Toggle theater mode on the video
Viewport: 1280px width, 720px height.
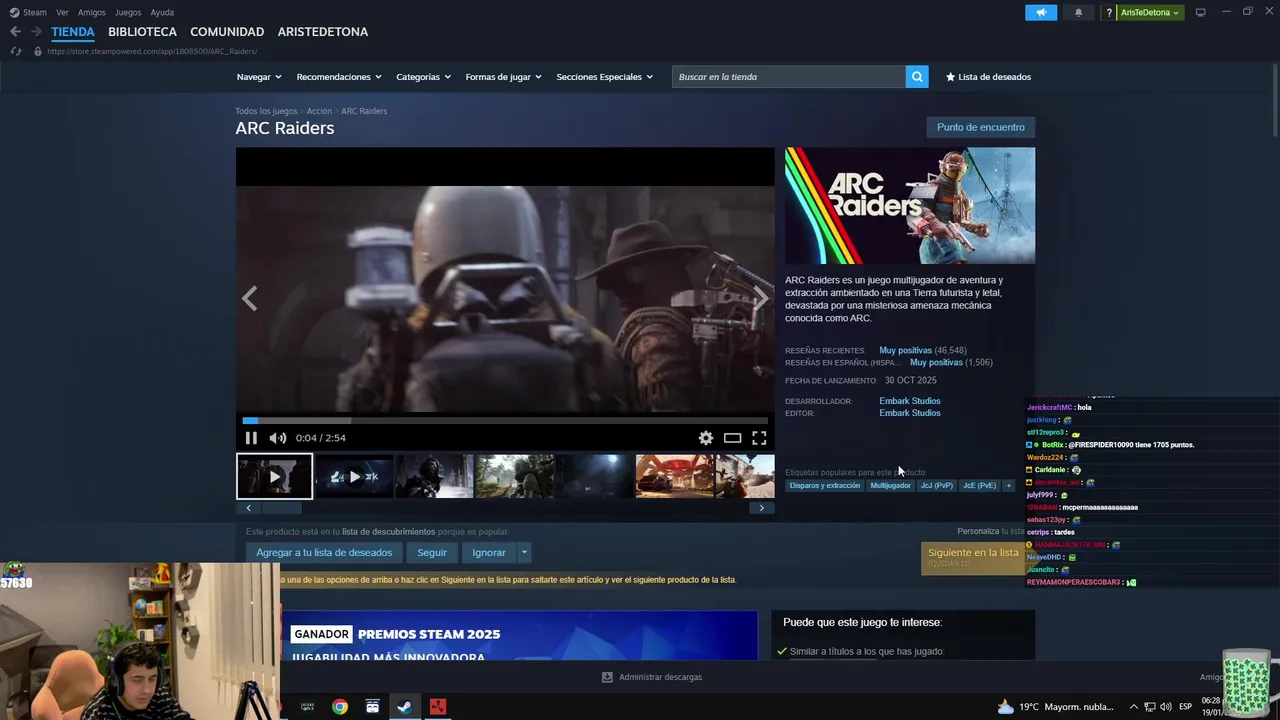pyautogui.click(x=733, y=438)
